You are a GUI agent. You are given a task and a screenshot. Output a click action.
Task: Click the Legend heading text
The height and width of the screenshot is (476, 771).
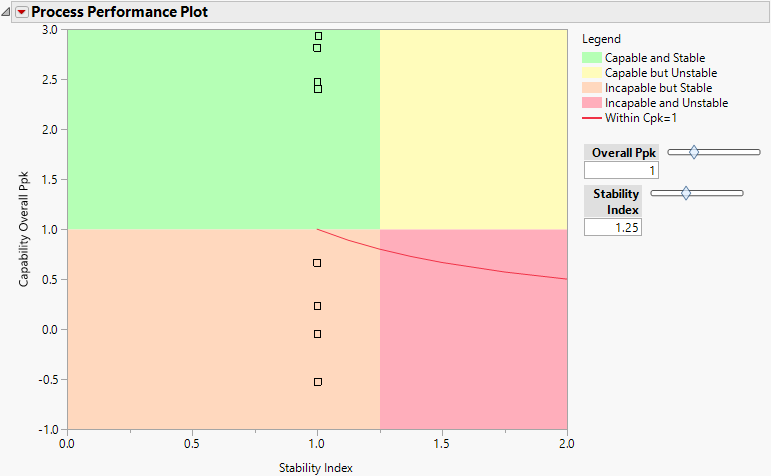click(601, 40)
